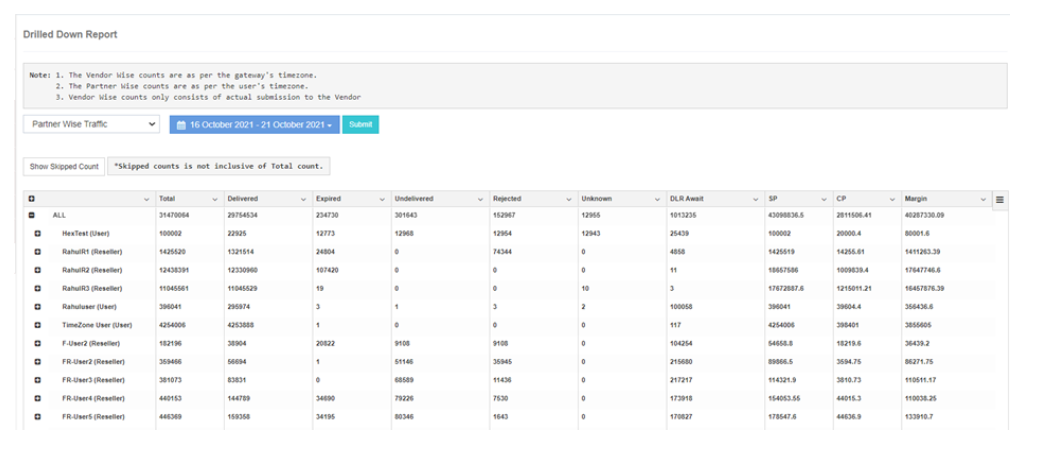Viewport: 1038px width, 459px height.
Task: Open the grid menu hamburger icon
Action: click(x=999, y=199)
